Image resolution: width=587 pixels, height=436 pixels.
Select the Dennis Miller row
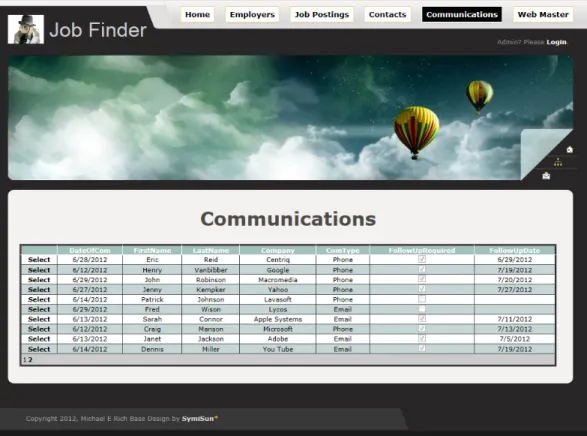click(x=39, y=349)
